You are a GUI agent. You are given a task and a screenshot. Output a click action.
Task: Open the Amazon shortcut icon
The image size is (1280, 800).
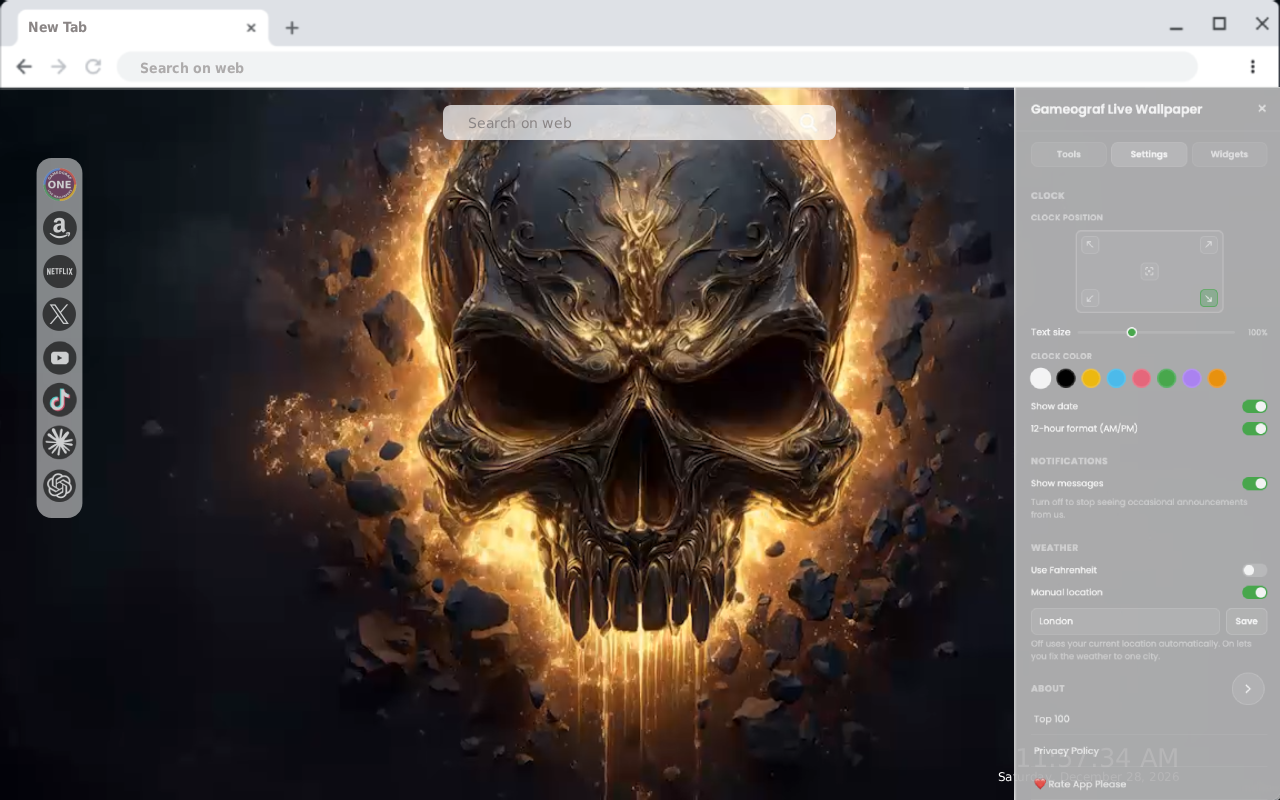tap(60, 228)
